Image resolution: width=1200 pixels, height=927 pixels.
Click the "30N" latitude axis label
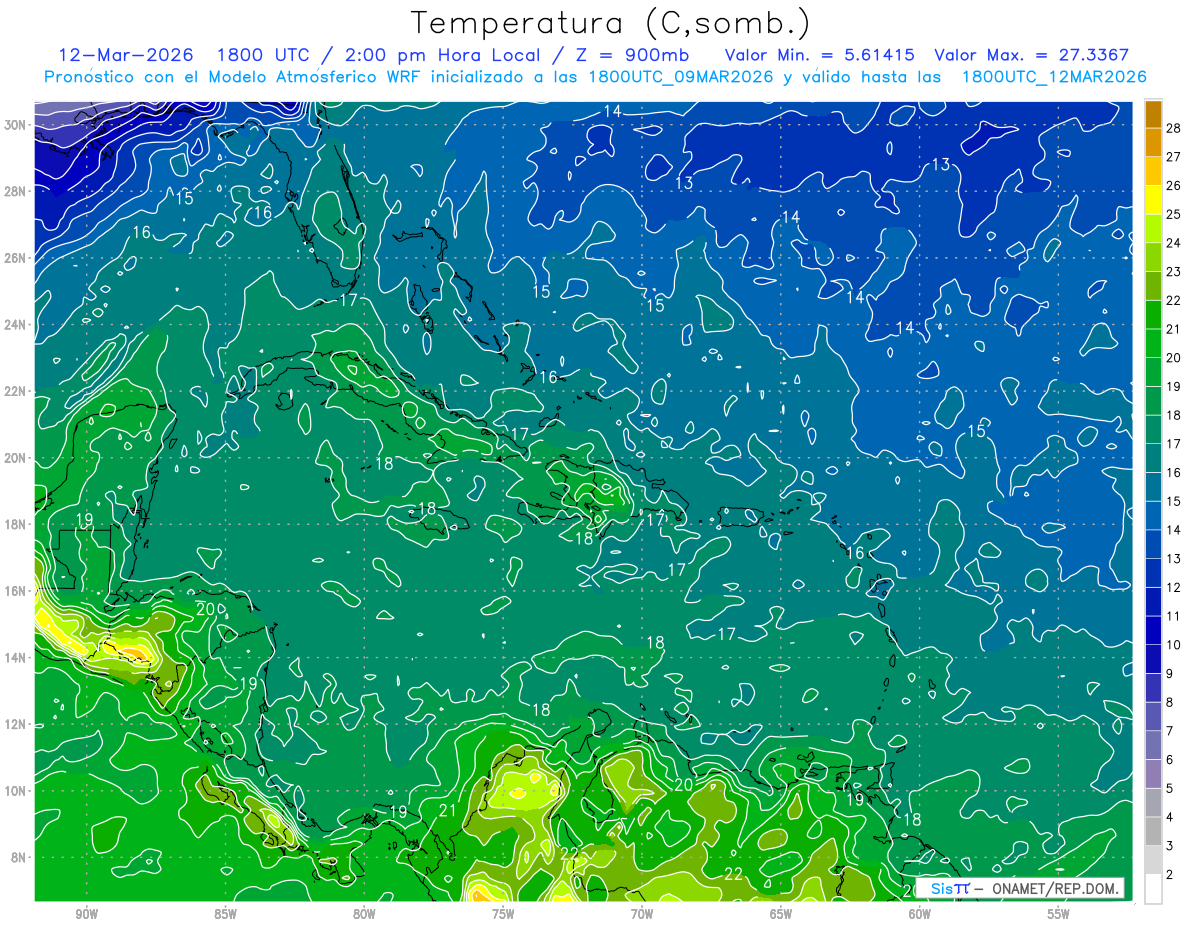[16, 124]
